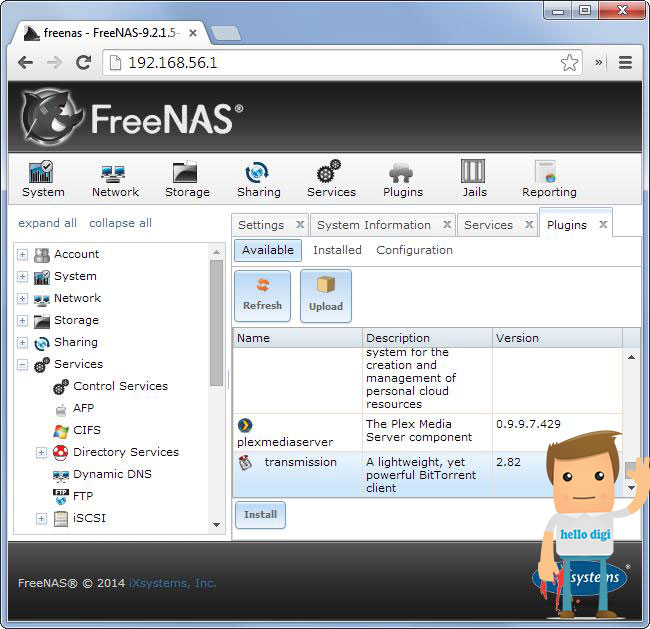Switch to the Services tab
Screen dimensions: 650x629
[x=488, y=225]
